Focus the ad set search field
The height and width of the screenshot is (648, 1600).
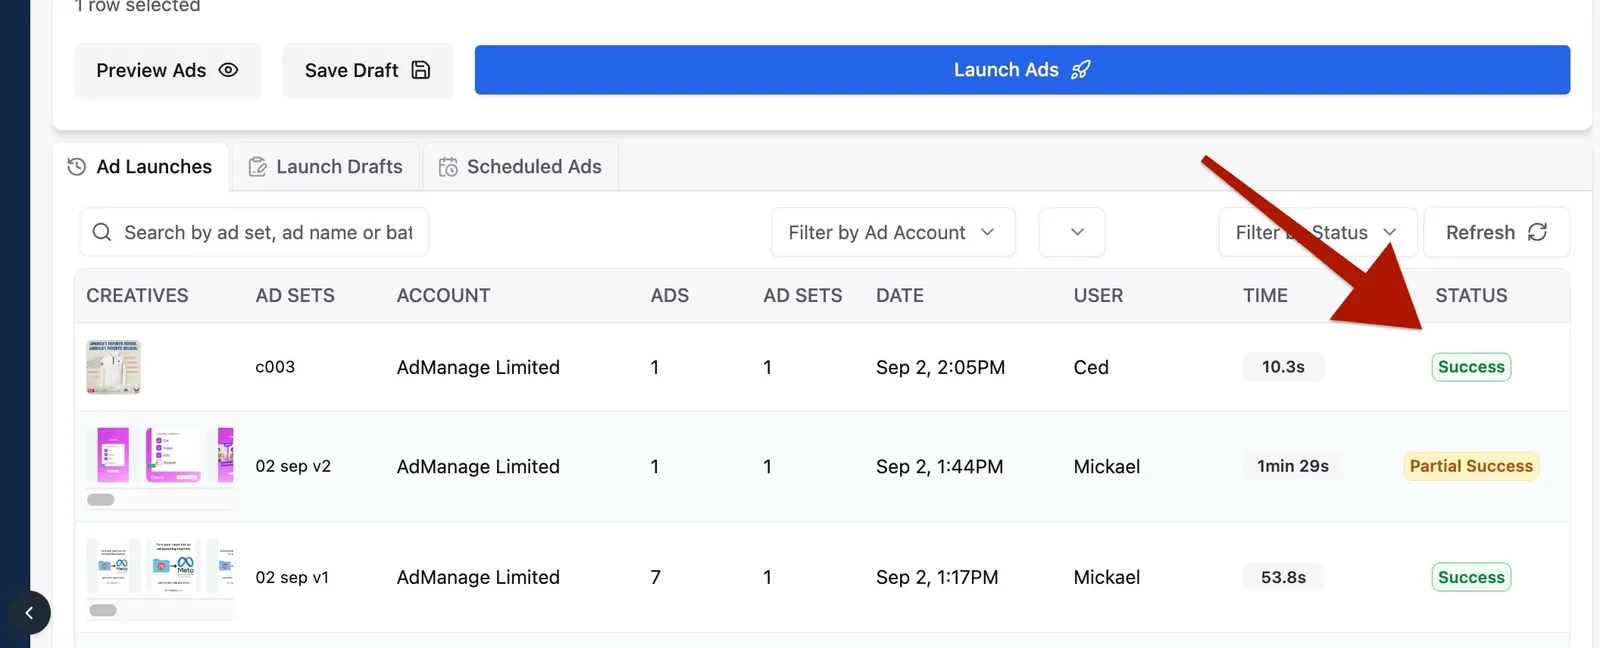pos(254,232)
